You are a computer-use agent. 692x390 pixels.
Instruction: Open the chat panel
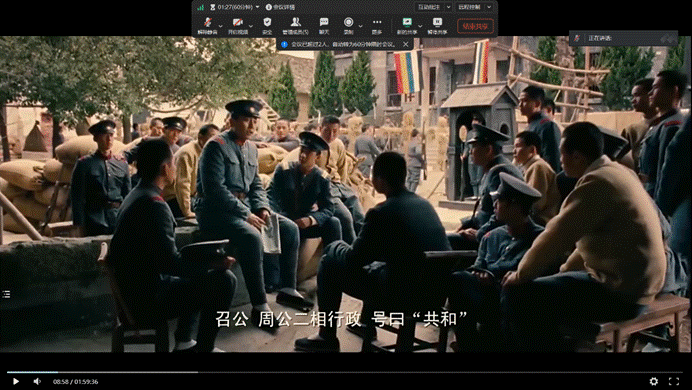324,26
